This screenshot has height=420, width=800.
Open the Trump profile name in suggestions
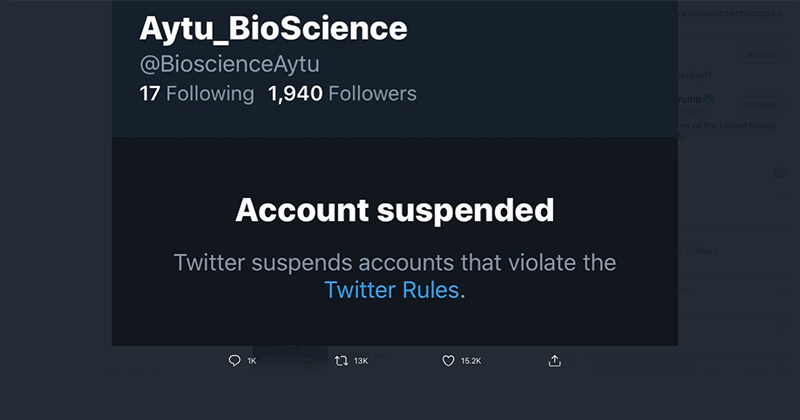pyautogui.click(x=688, y=100)
